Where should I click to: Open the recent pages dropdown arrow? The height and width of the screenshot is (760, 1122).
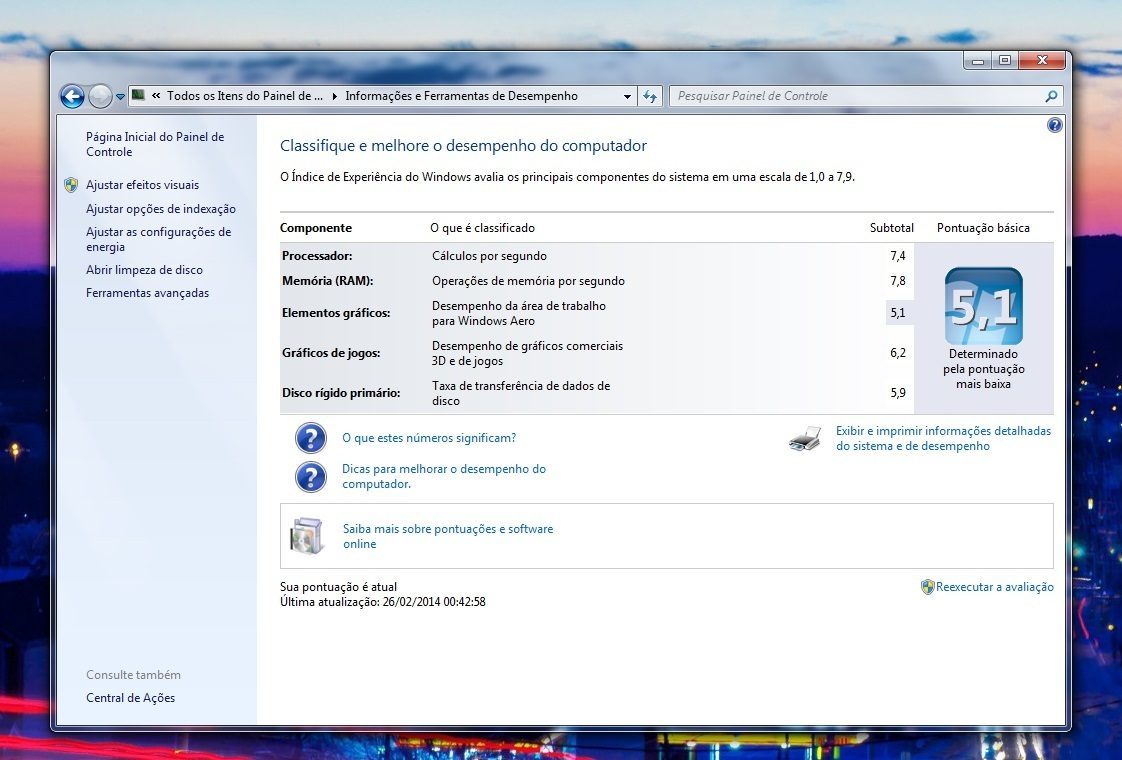click(120, 97)
